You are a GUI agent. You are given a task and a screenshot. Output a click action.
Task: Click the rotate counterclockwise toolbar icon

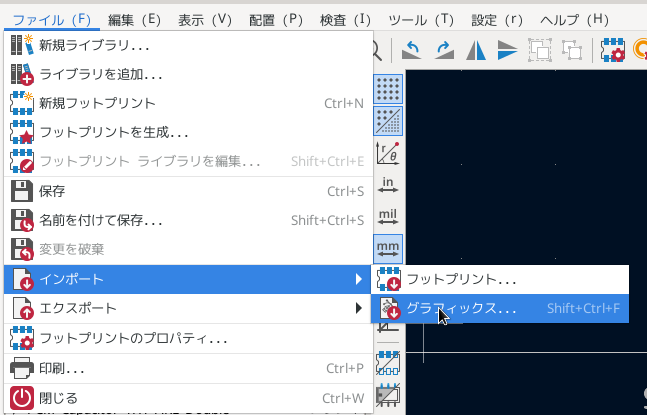[x=411, y=50]
